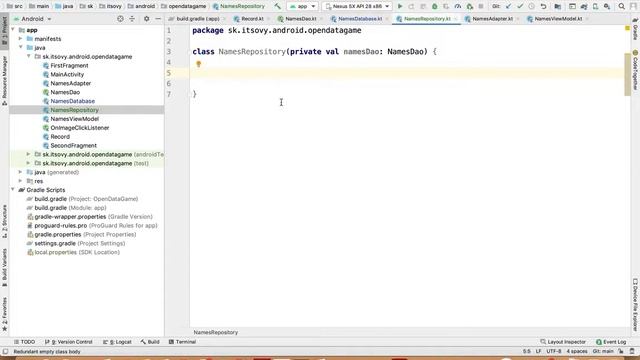
Task: Switch to the NamesDatabase.kt tab
Action: coord(360,19)
